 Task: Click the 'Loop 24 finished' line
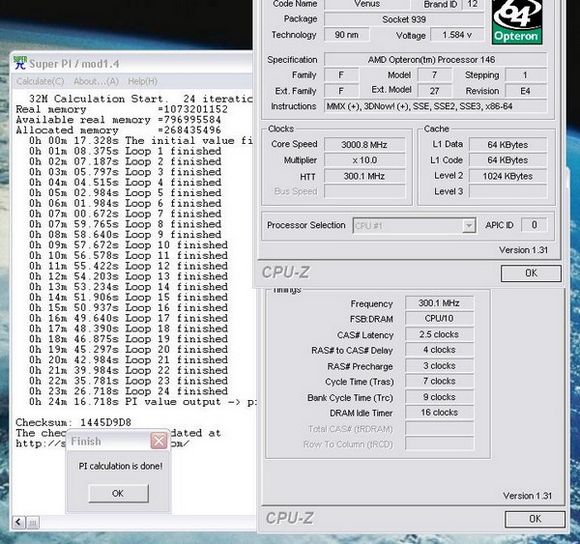coord(128,391)
